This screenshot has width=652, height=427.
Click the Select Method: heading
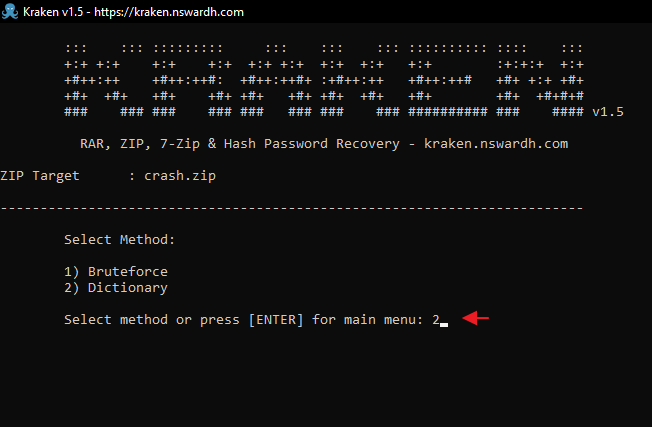click(119, 239)
